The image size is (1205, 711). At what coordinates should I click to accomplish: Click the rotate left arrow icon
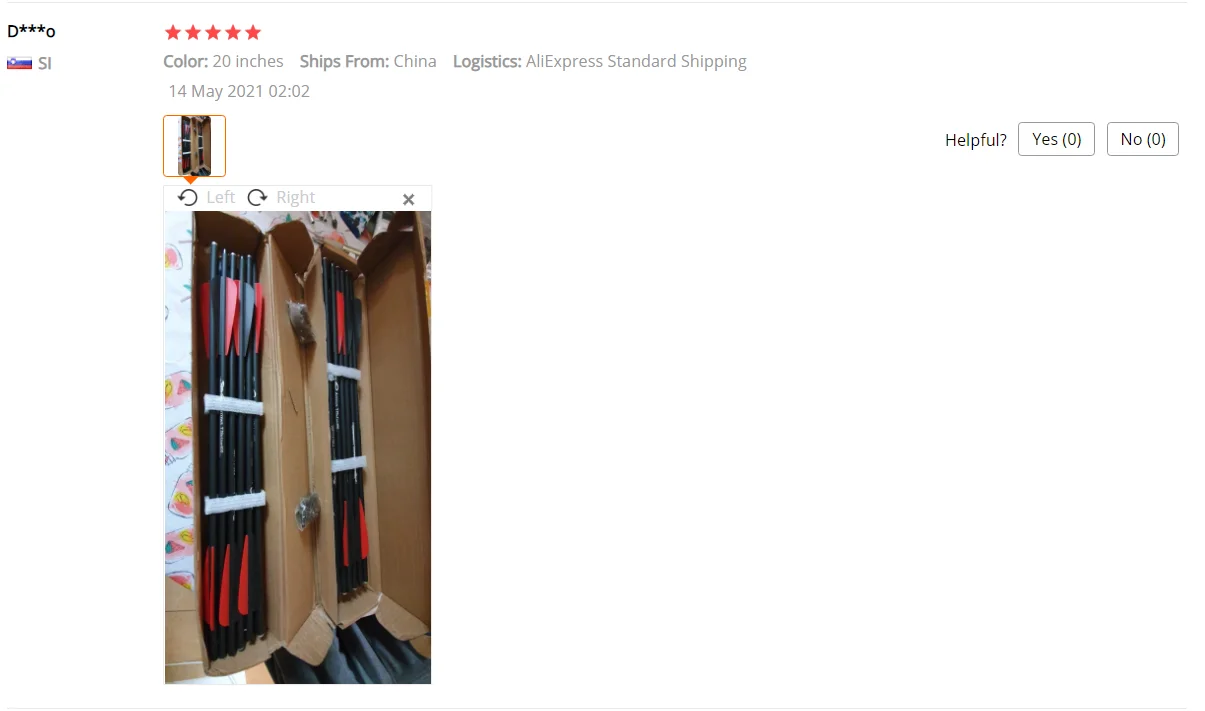187,197
